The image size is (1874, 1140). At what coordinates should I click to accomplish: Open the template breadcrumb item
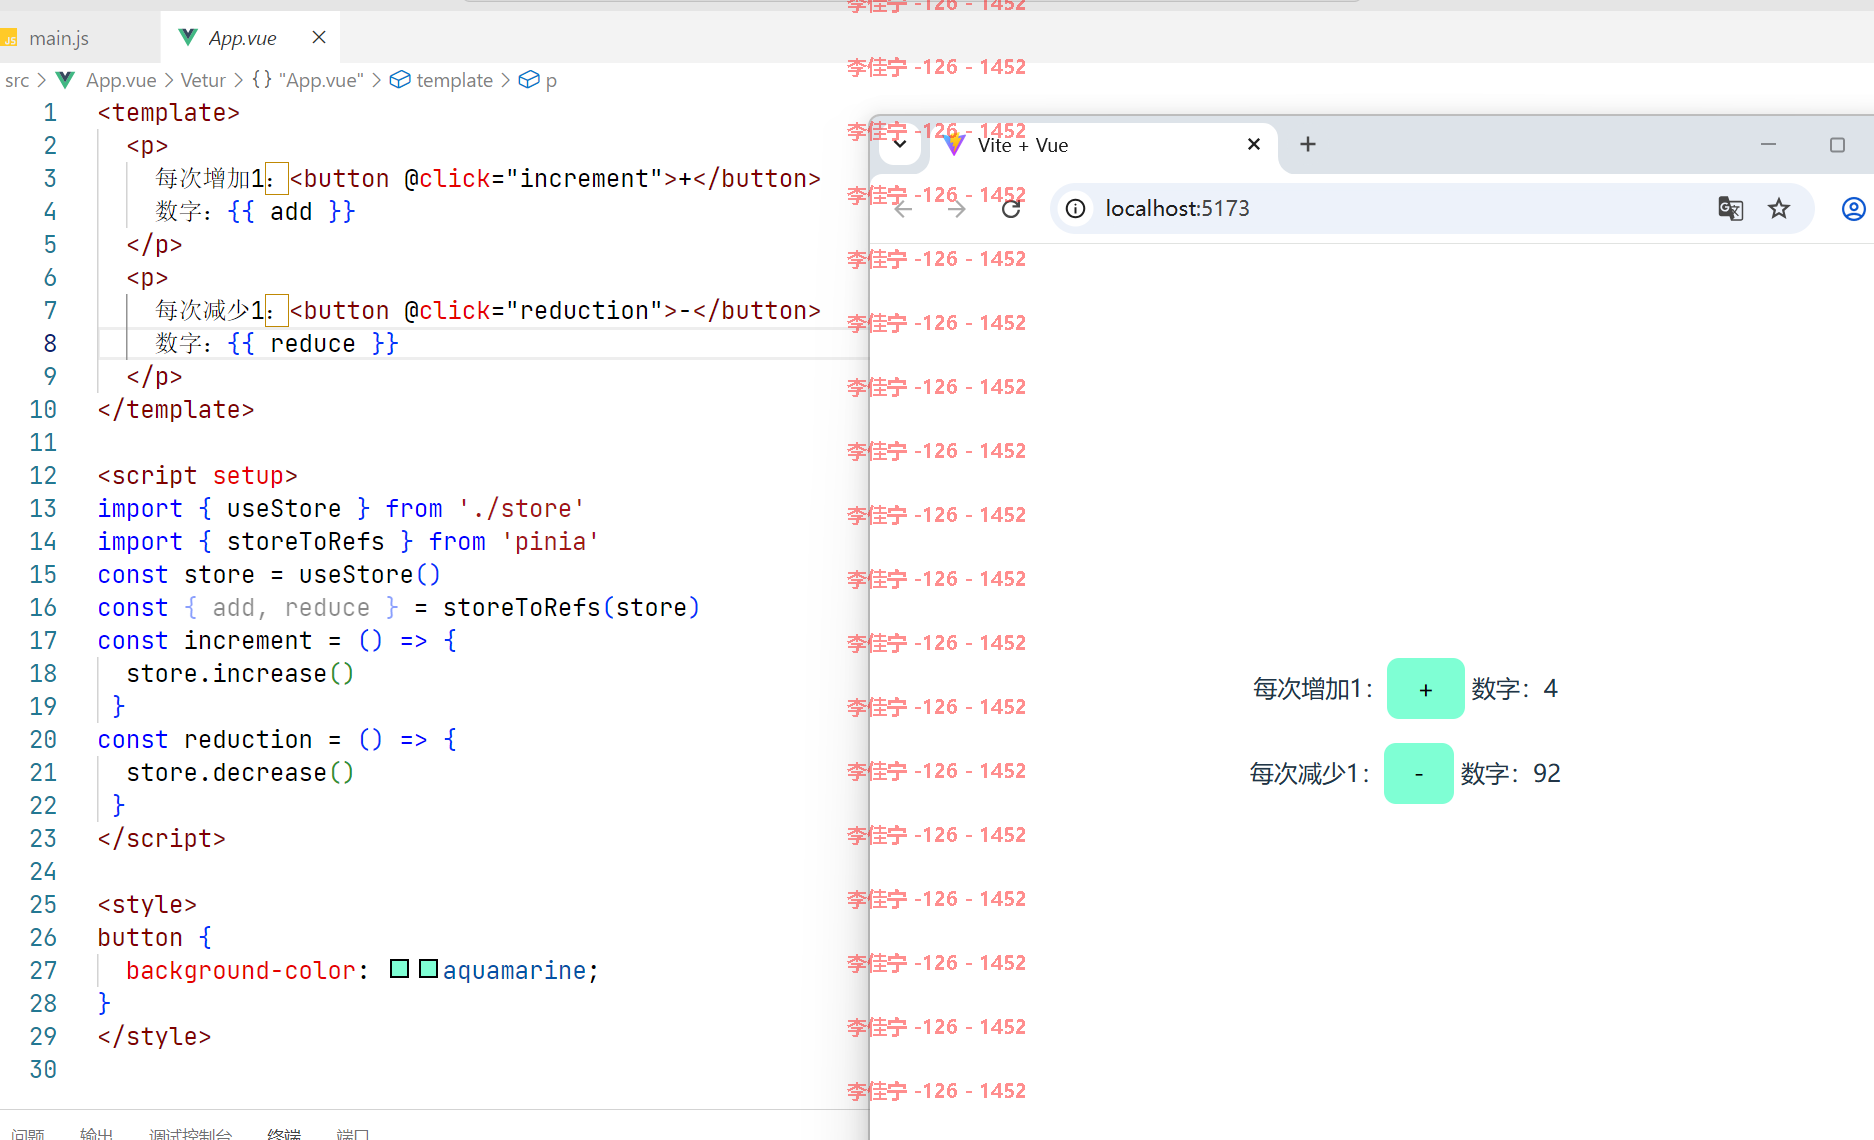(x=441, y=80)
